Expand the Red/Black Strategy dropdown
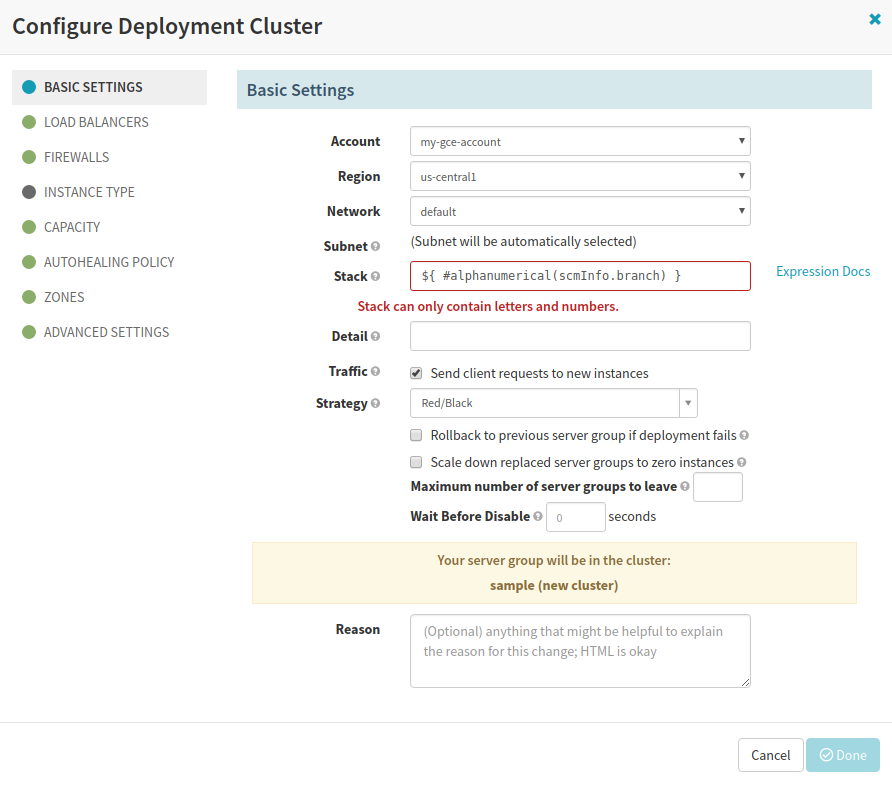The width and height of the screenshot is (892, 785). [553, 403]
